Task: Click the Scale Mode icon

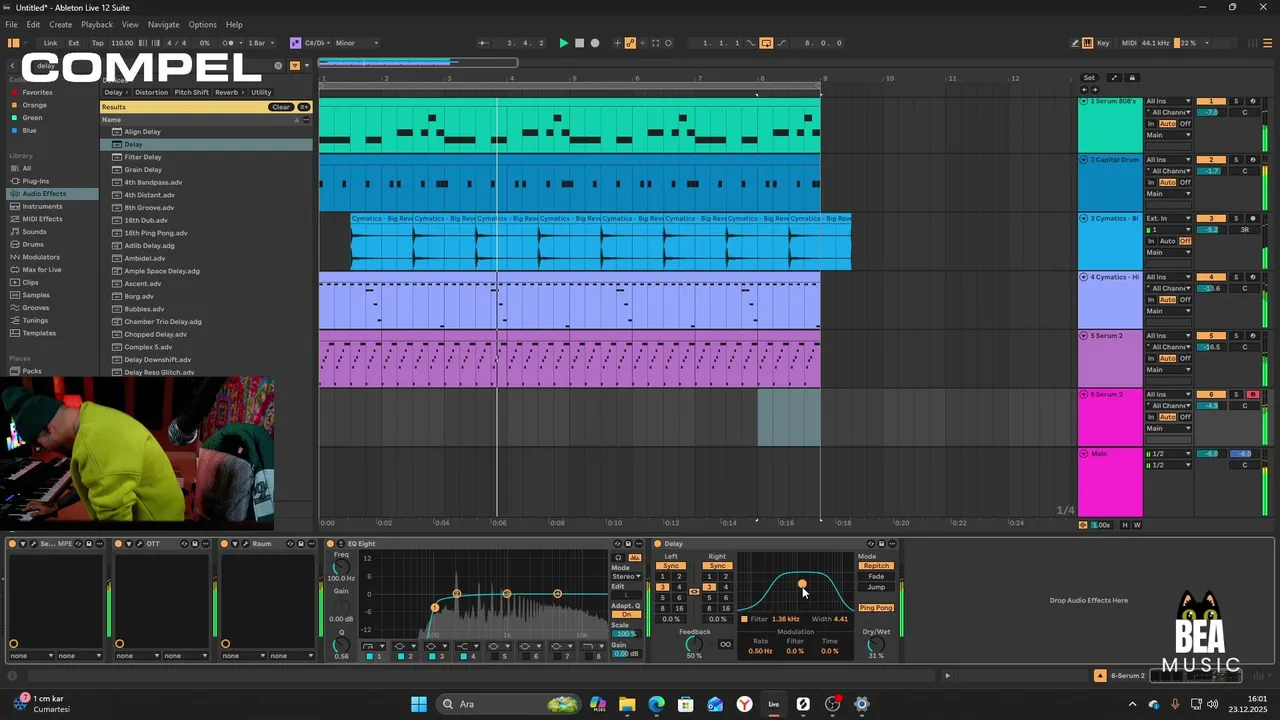Action: coord(295,43)
